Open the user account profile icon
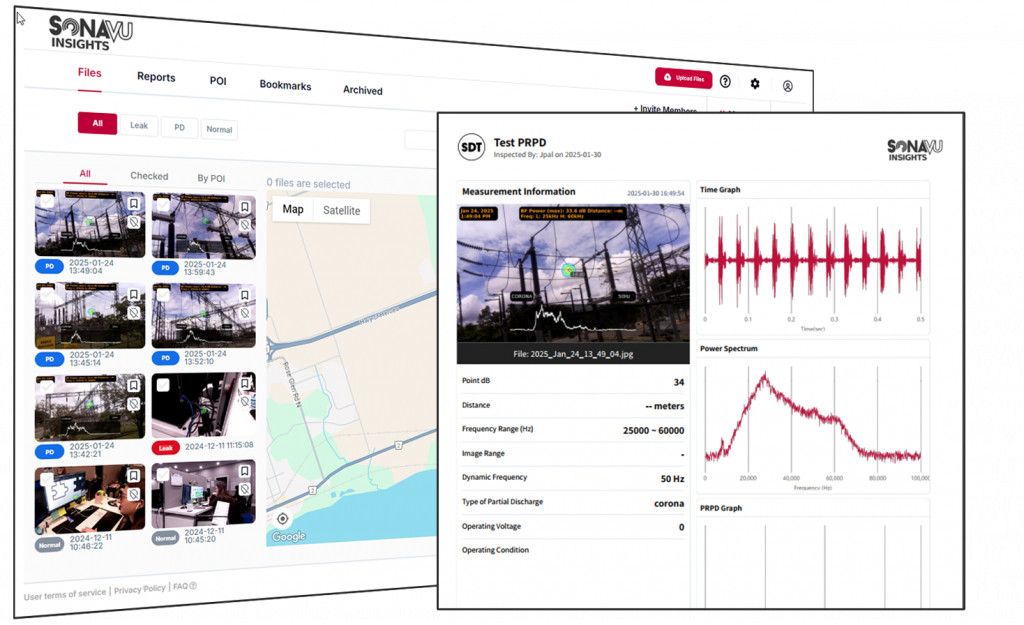 (x=789, y=86)
